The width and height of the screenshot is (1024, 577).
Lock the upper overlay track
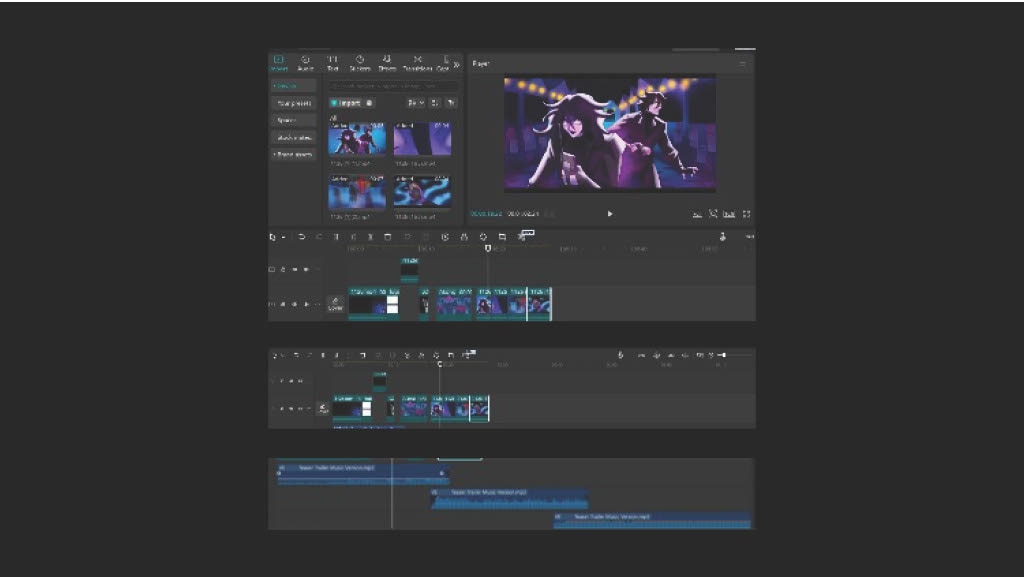click(283, 269)
